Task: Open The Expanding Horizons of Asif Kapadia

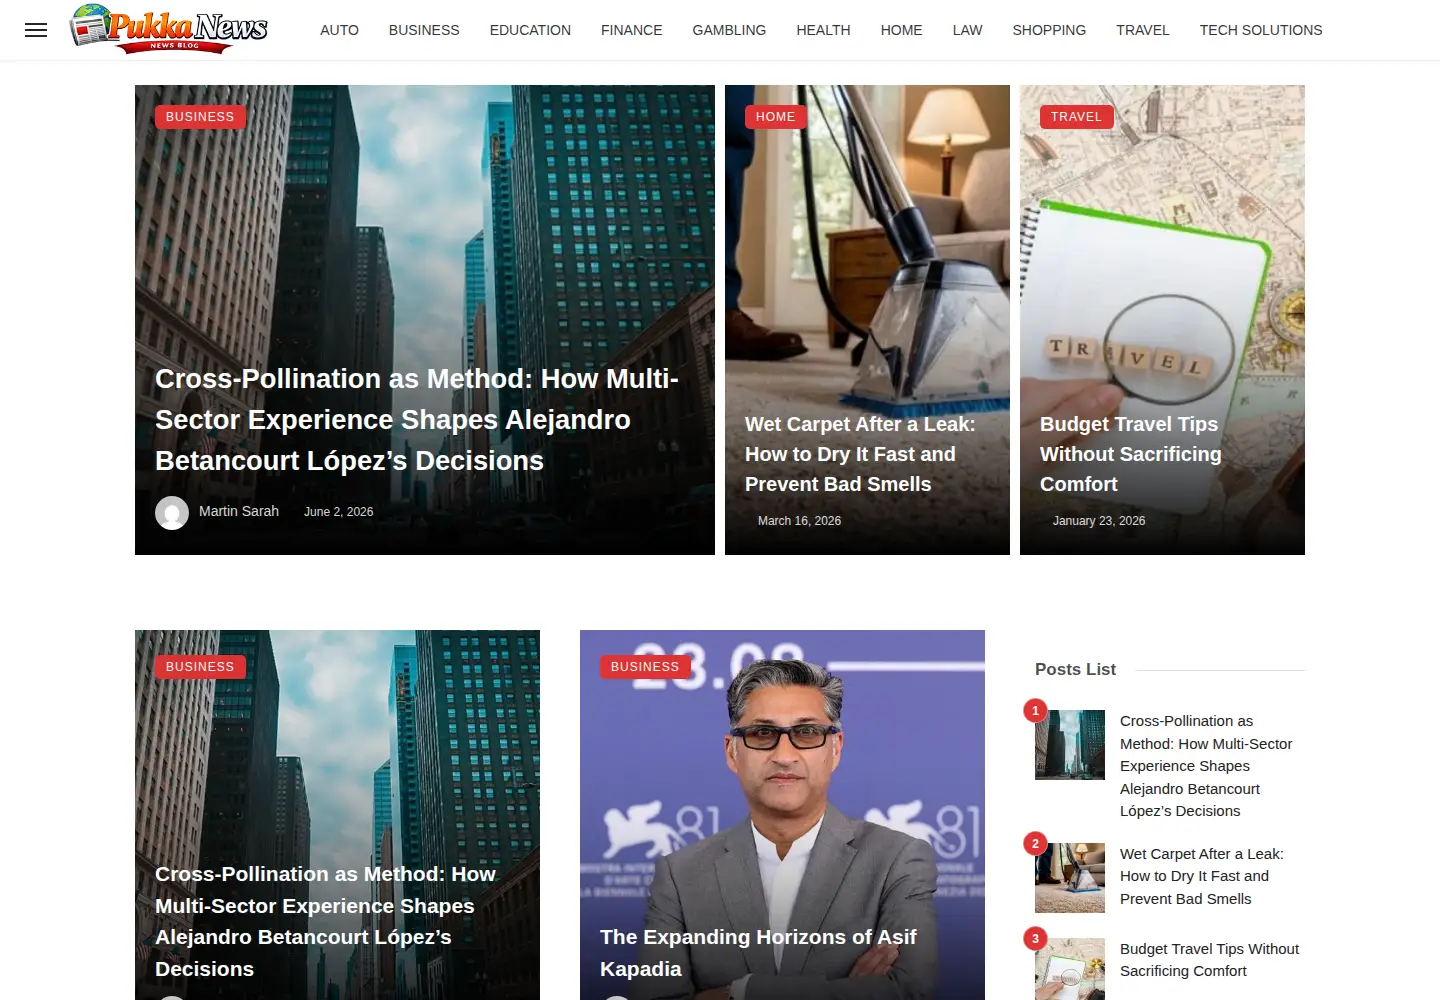Action: tap(758, 953)
